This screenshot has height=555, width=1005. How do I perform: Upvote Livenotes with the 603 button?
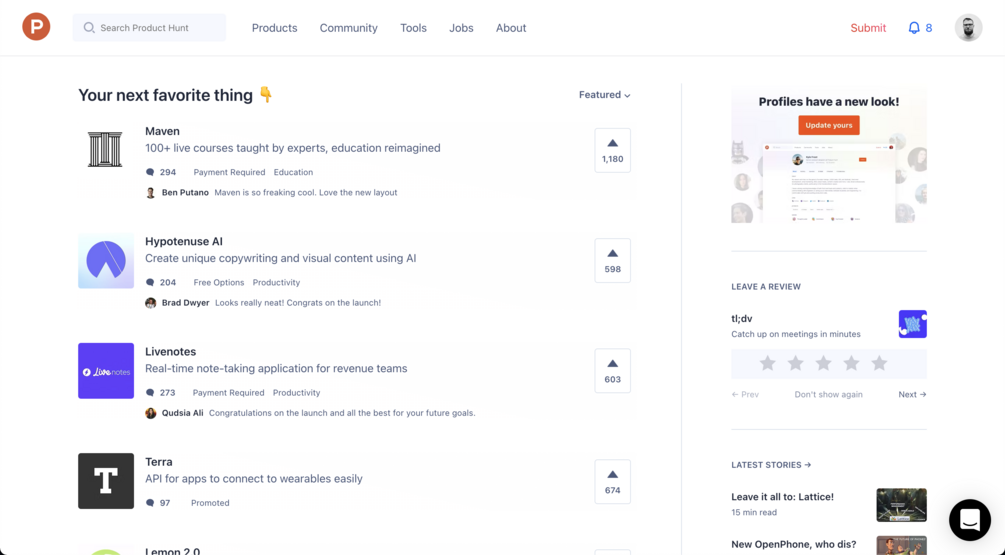[x=612, y=371]
